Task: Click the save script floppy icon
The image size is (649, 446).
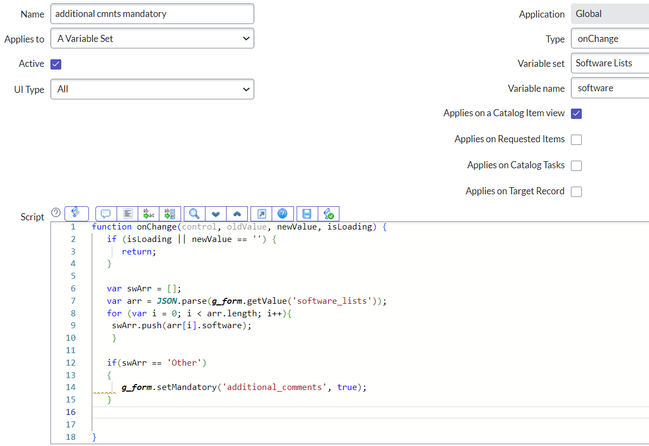Action: coord(307,213)
